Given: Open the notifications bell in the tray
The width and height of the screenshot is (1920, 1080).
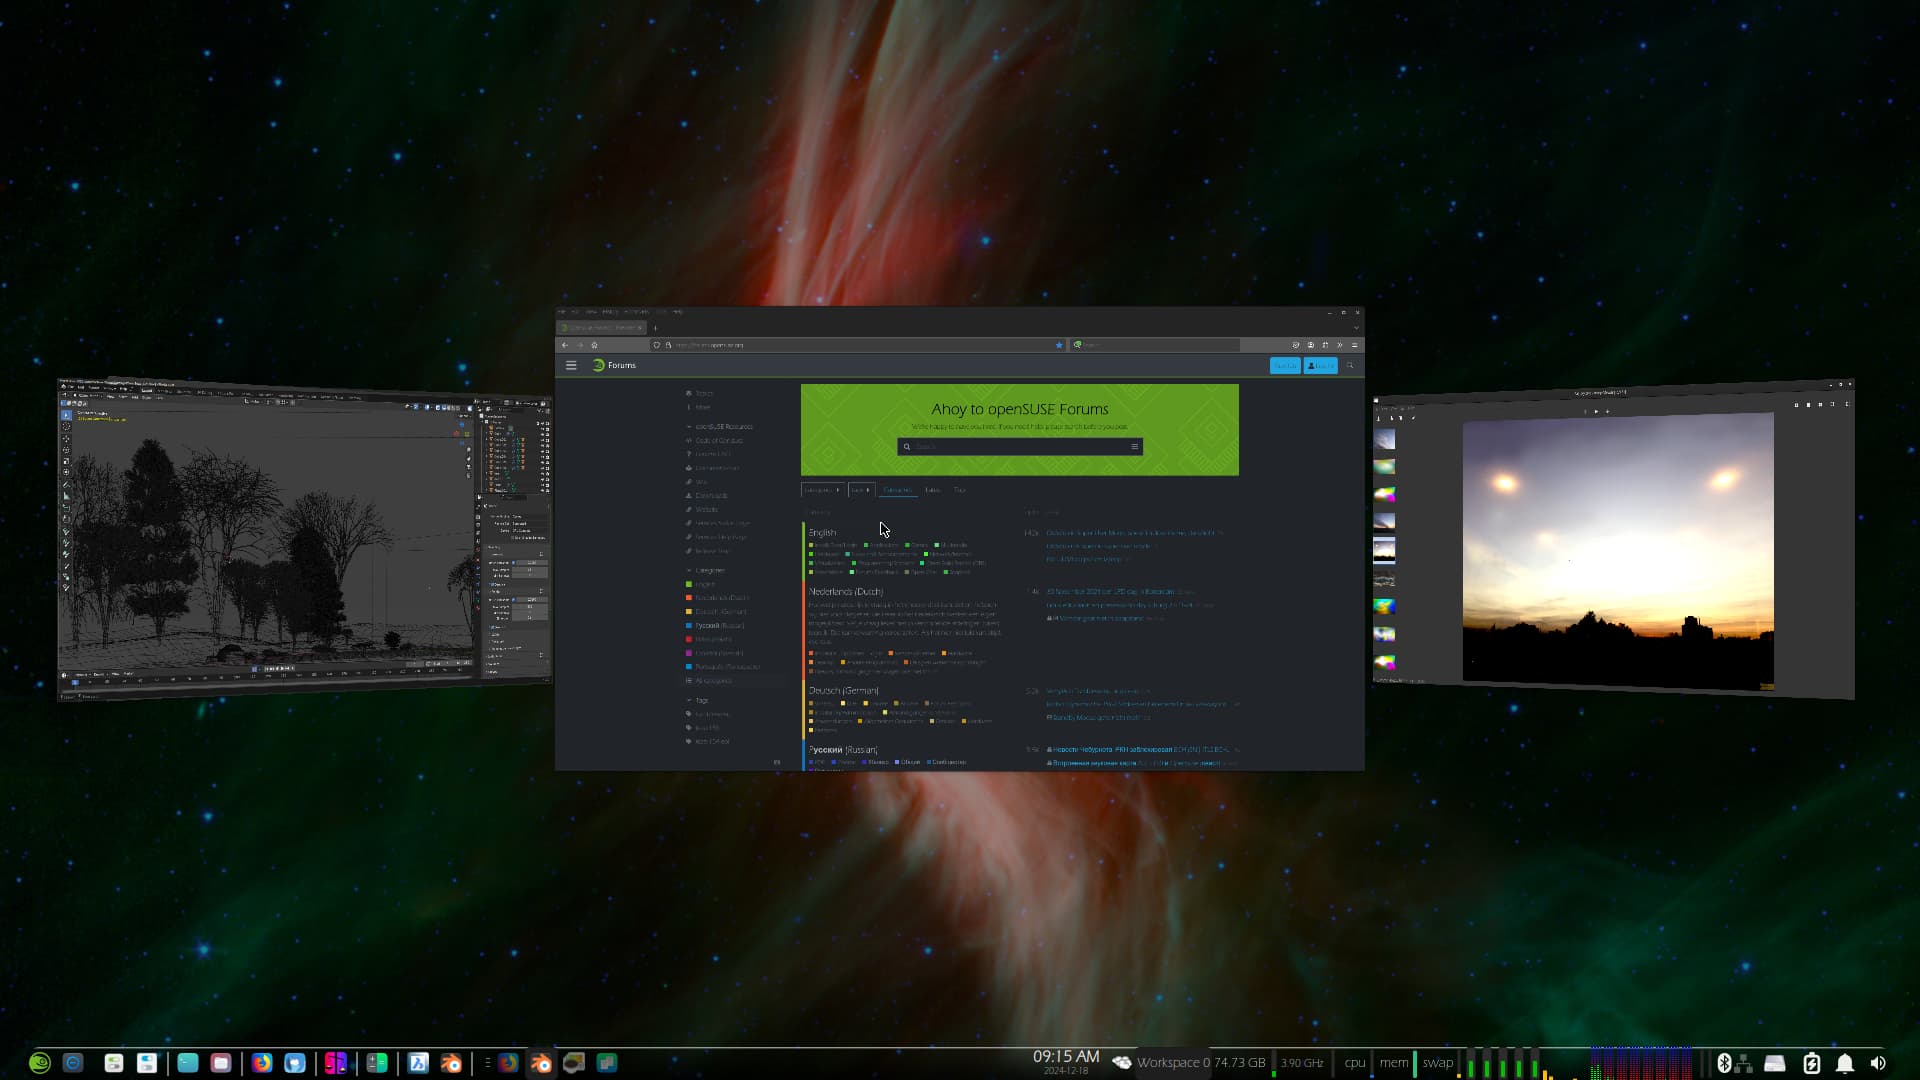Looking at the screenshot, I should [x=1845, y=1063].
